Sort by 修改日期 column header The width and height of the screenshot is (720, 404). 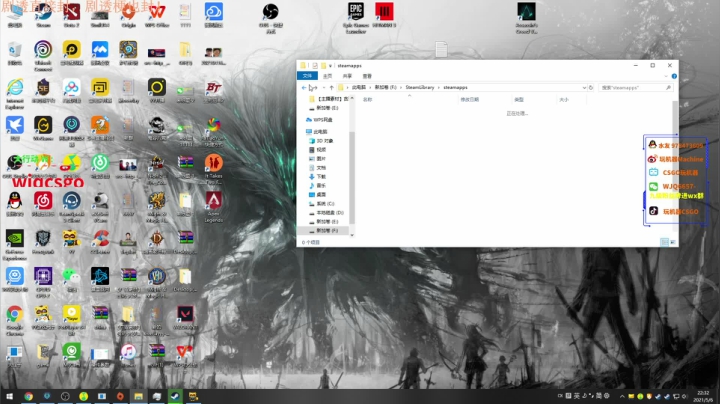pyautogui.click(x=470, y=100)
